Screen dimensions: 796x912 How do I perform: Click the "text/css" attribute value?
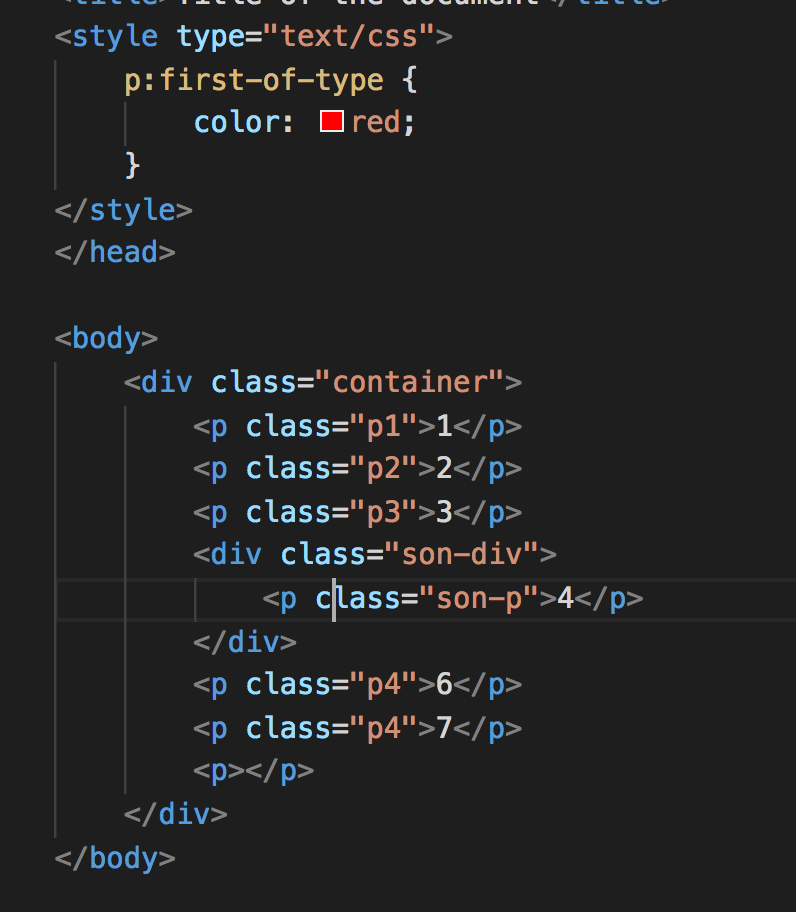point(348,37)
